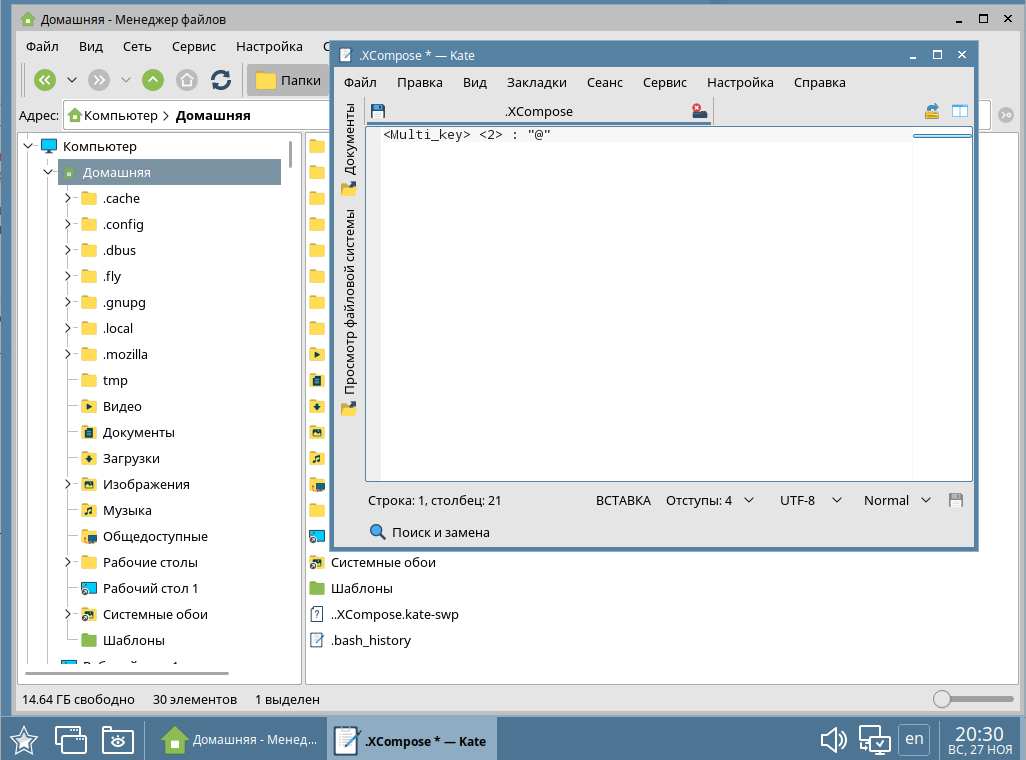Click Строка: 1, столбец: 21 position label

(x=434, y=500)
